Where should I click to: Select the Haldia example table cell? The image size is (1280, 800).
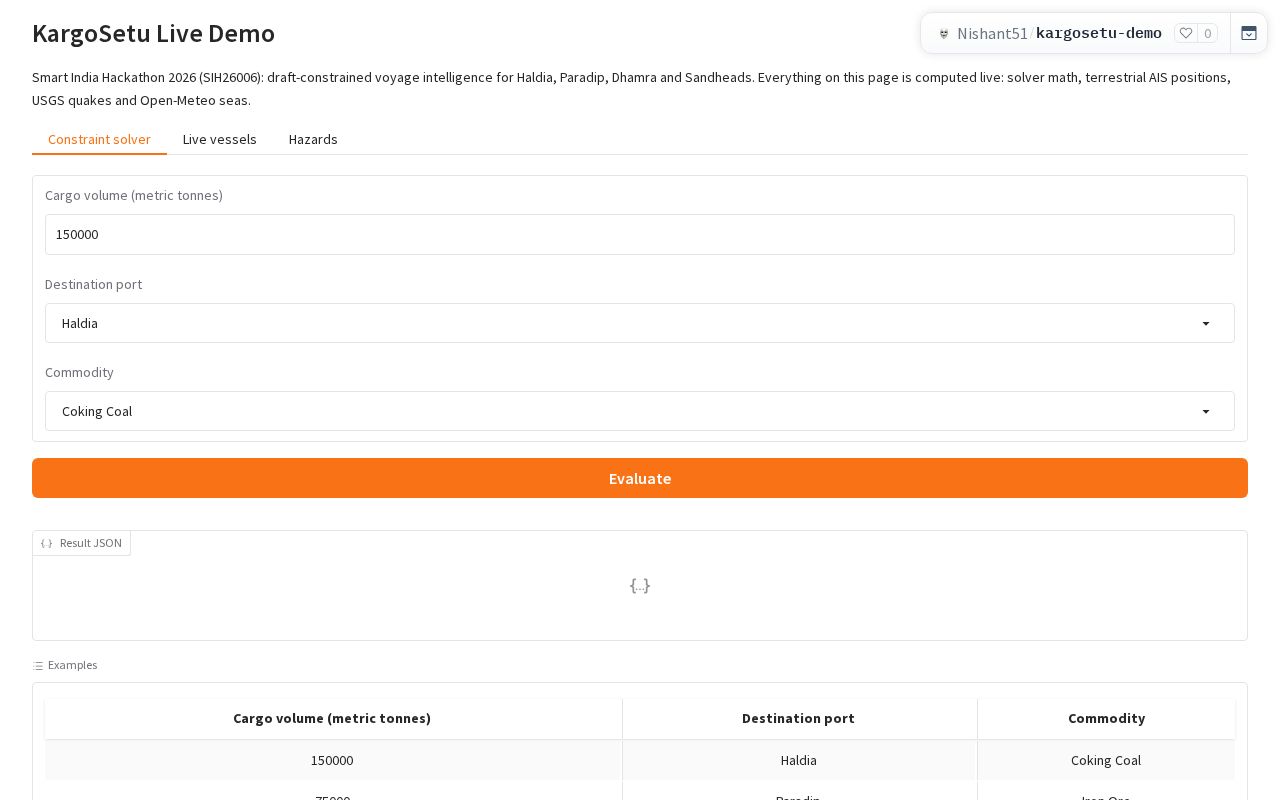(x=799, y=760)
